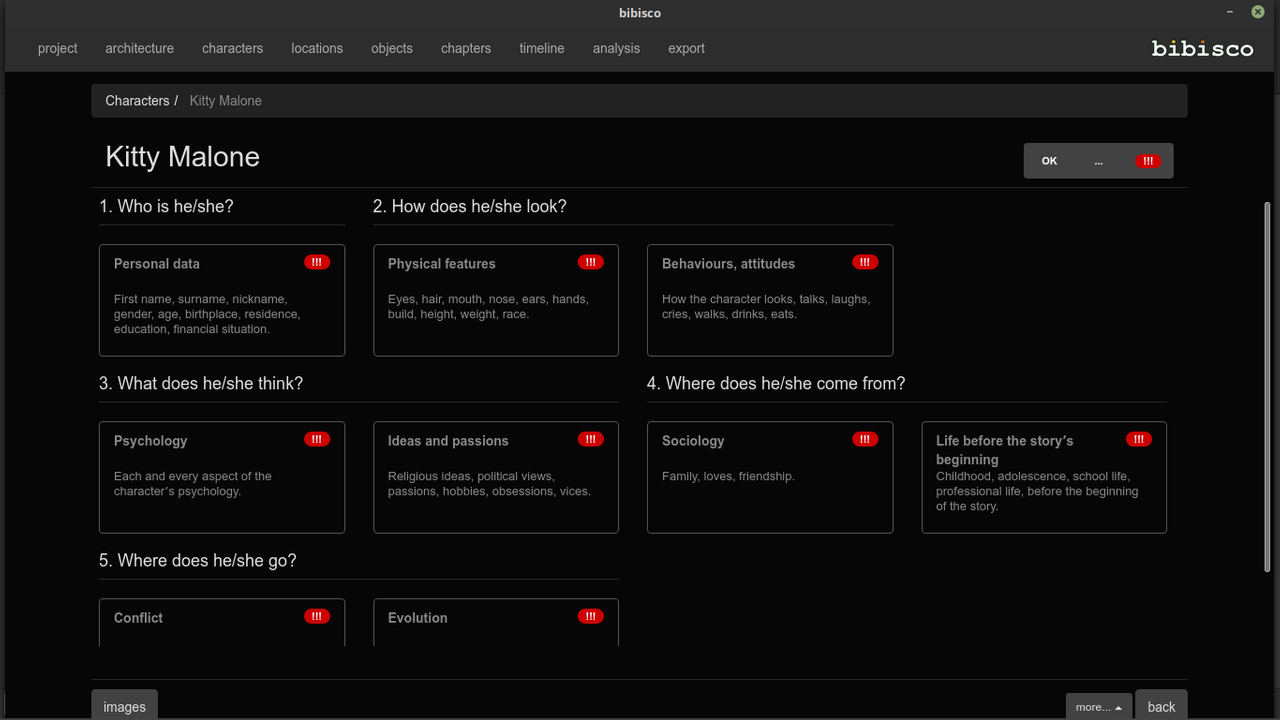Click the red badge on the Conflict card

[317, 616]
